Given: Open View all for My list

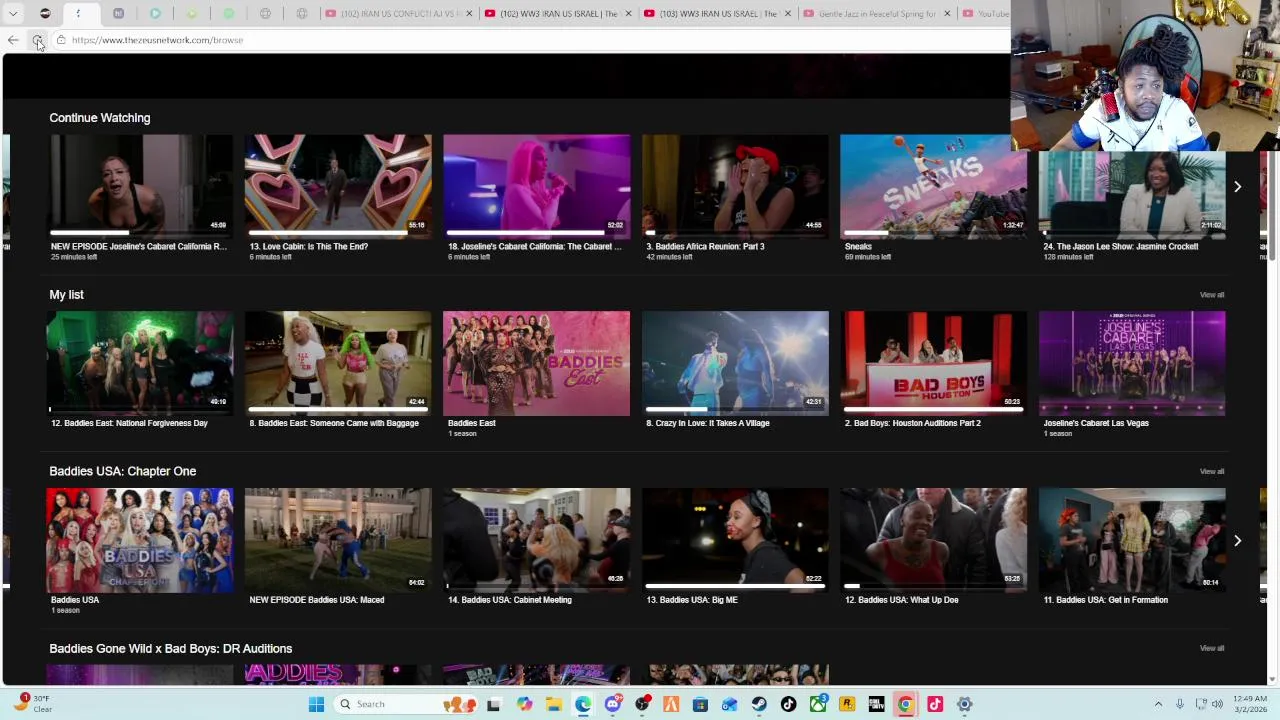Looking at the screenshot, I should [x=1211, y=295].
